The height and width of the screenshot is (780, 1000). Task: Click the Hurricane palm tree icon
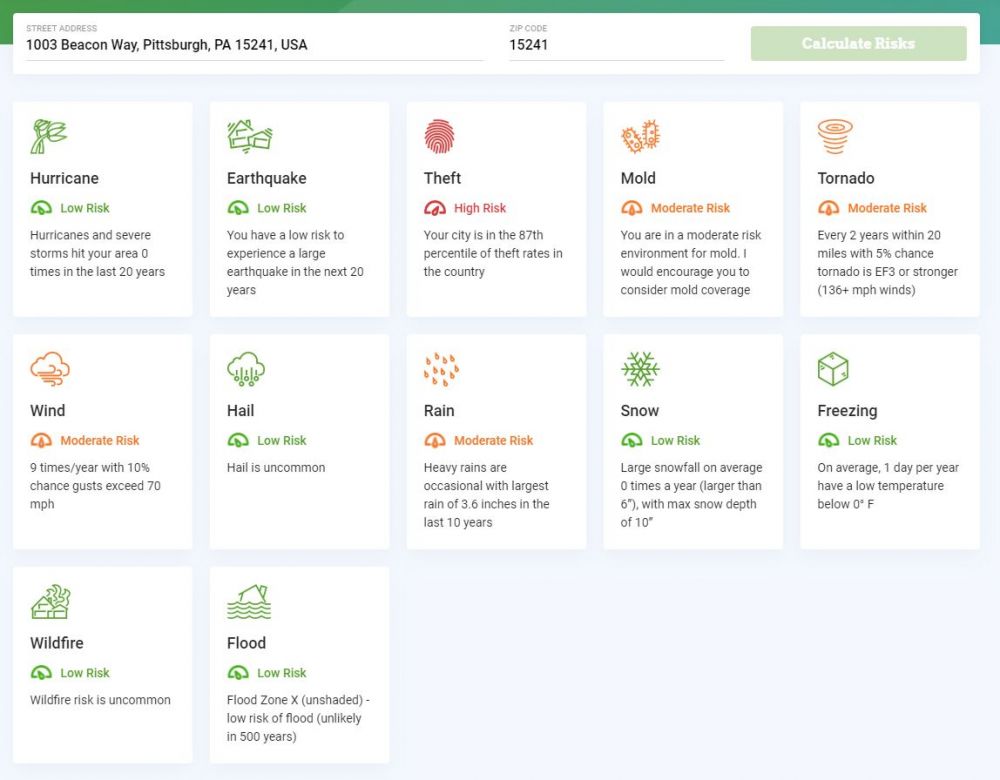pos(48,136)
